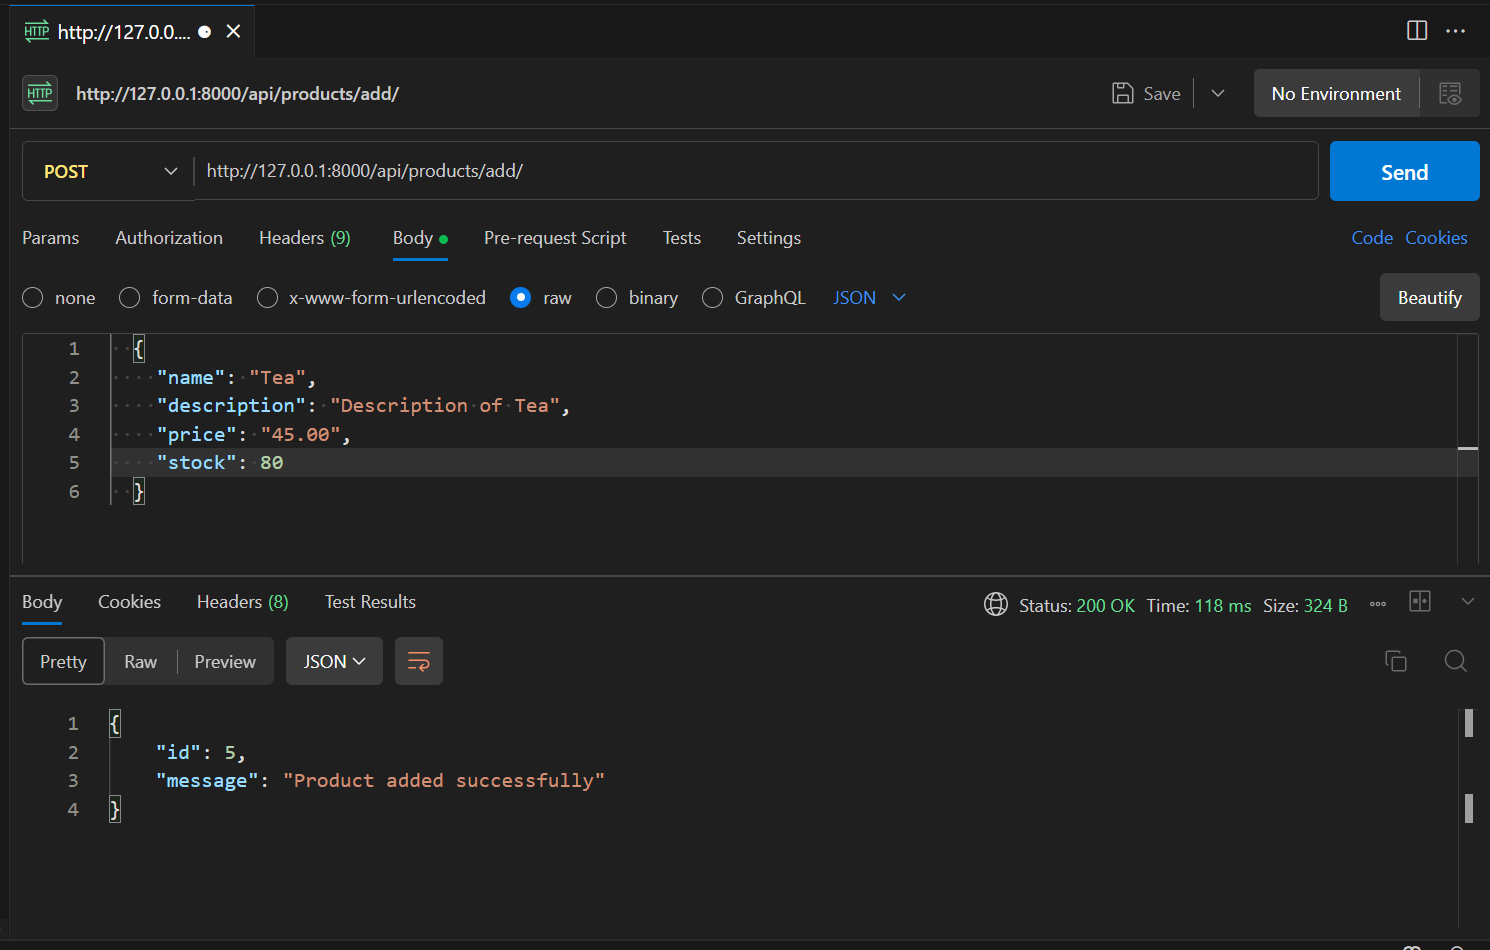Select the form-data radio button
The width and height of the screenshot is (1490, 950).
click(130, 298)
